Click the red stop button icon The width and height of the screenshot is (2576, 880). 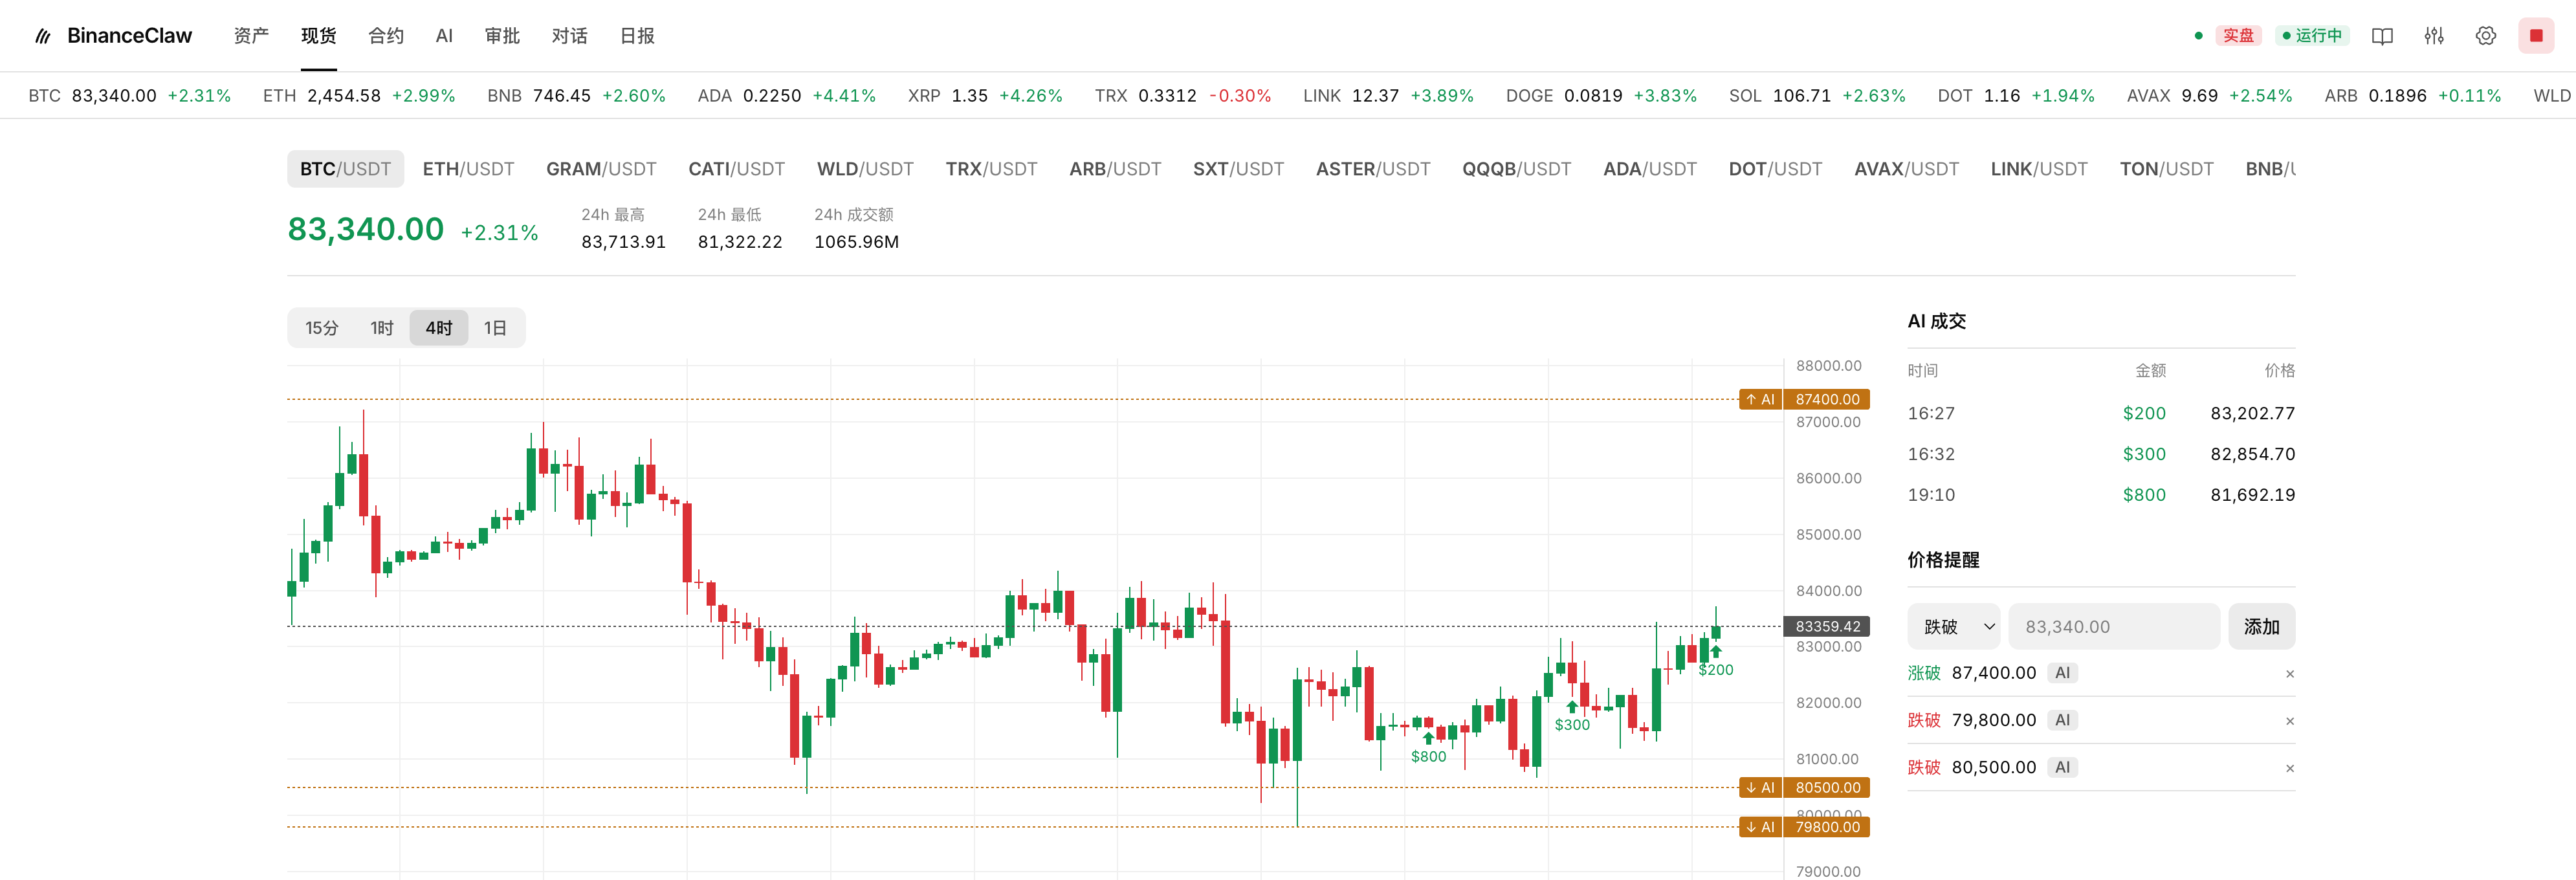point(2536,36)
